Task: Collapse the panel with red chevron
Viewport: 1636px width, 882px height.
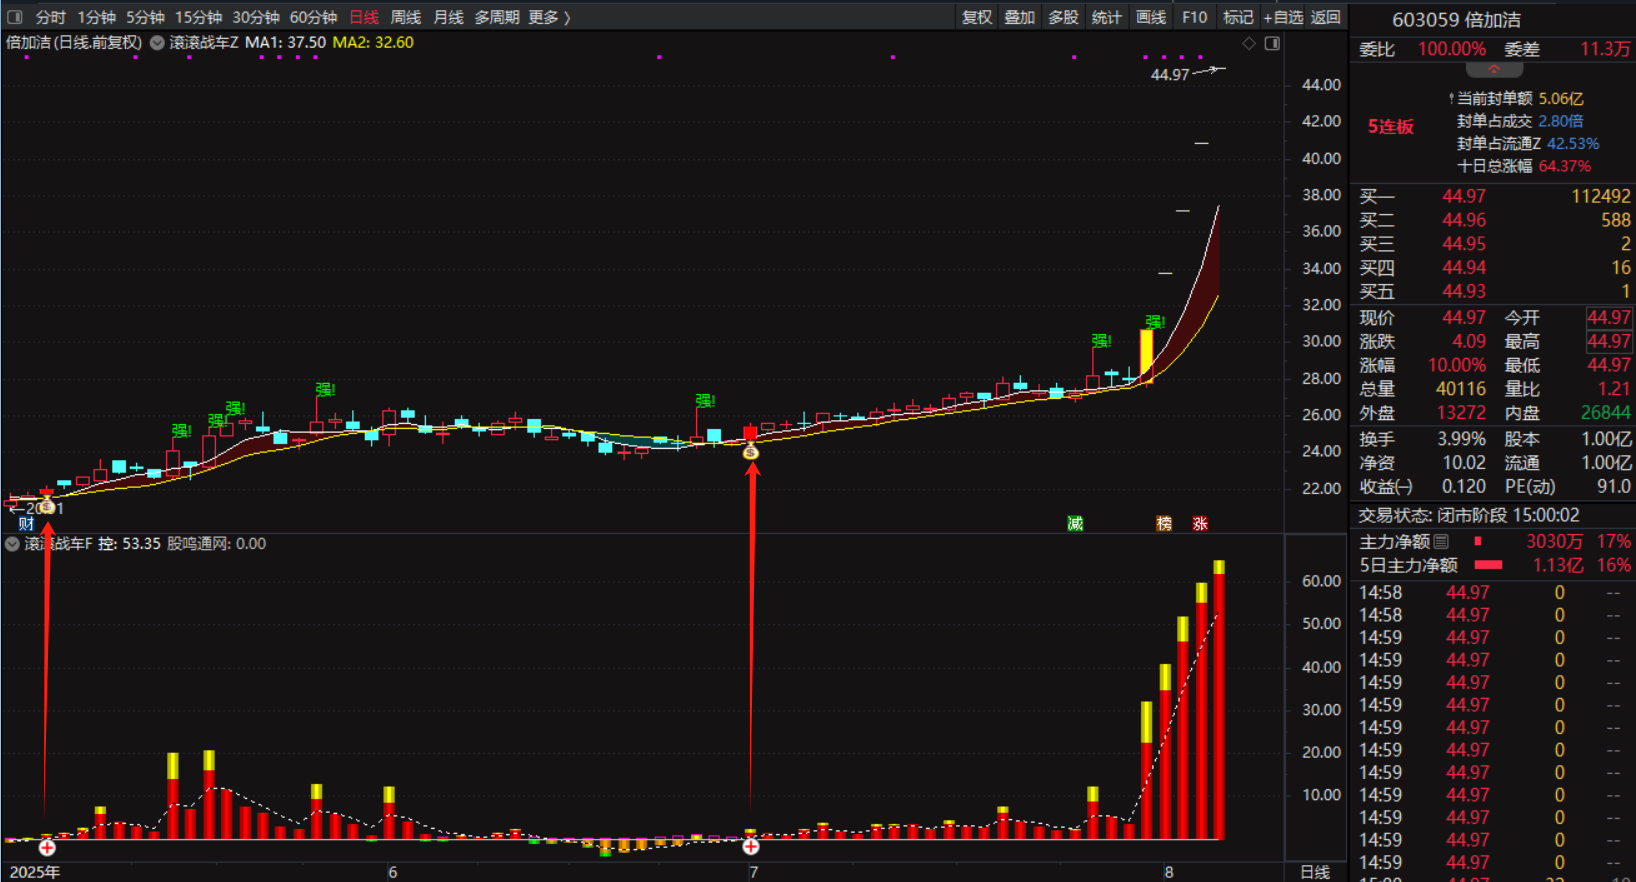Action: pyautogui.click(x=1494, y=70)
